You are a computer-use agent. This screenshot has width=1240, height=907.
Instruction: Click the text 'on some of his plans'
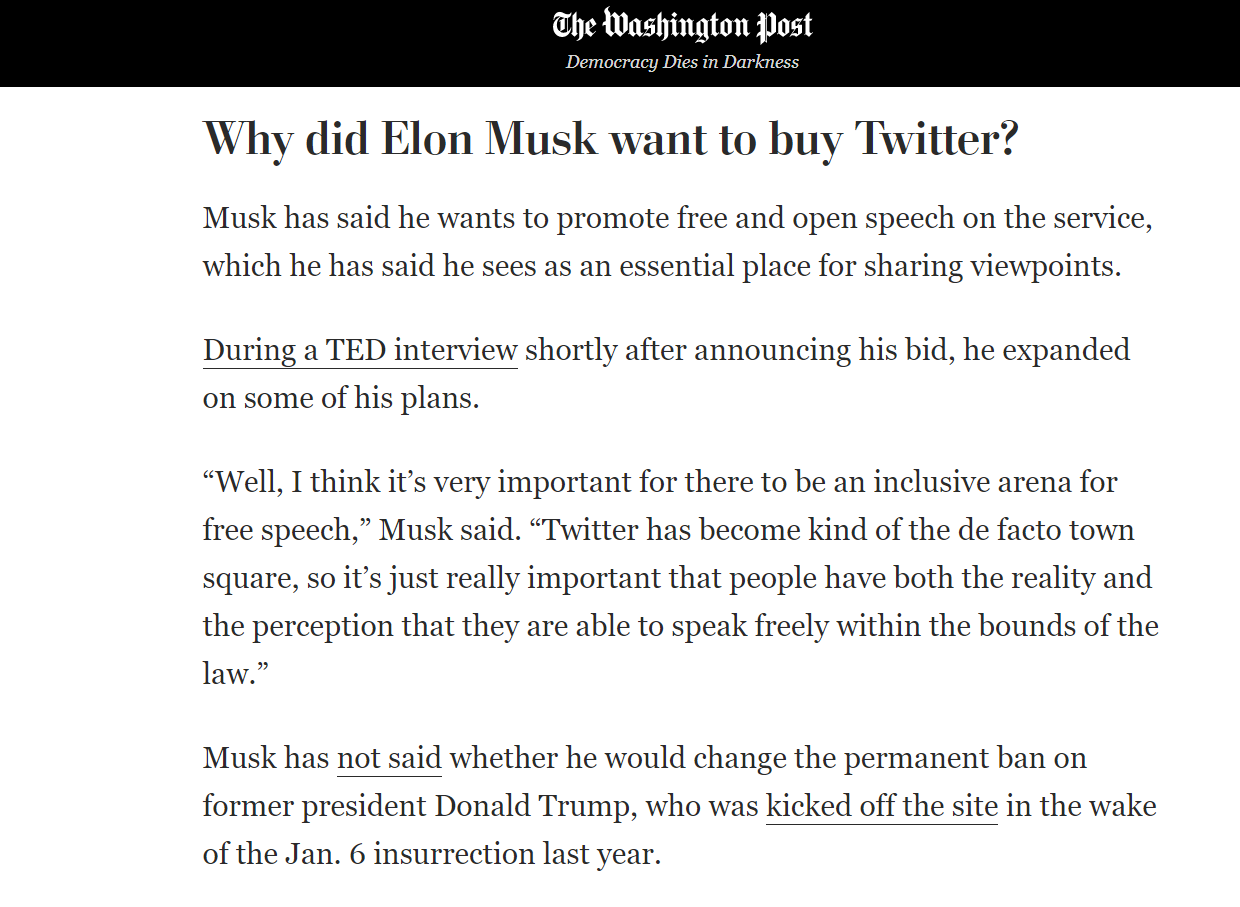[x=341, y=398]
